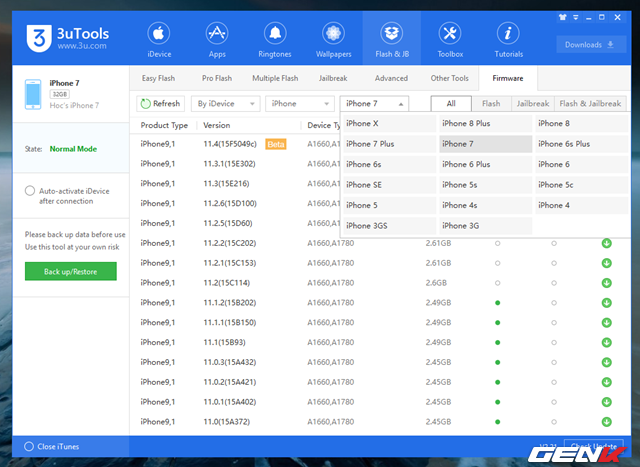This screenshot has height=467, width=640.
Task: Open the Apps section icon
Action: tap(217, 33)
